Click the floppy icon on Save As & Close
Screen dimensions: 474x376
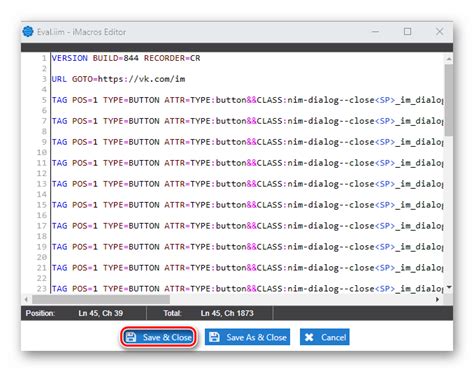214,337
